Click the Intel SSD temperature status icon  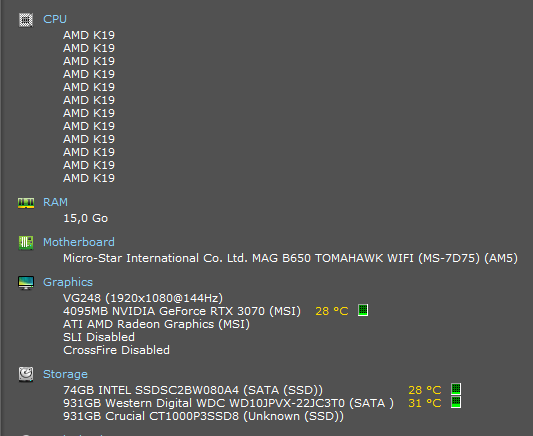[456, 389]
